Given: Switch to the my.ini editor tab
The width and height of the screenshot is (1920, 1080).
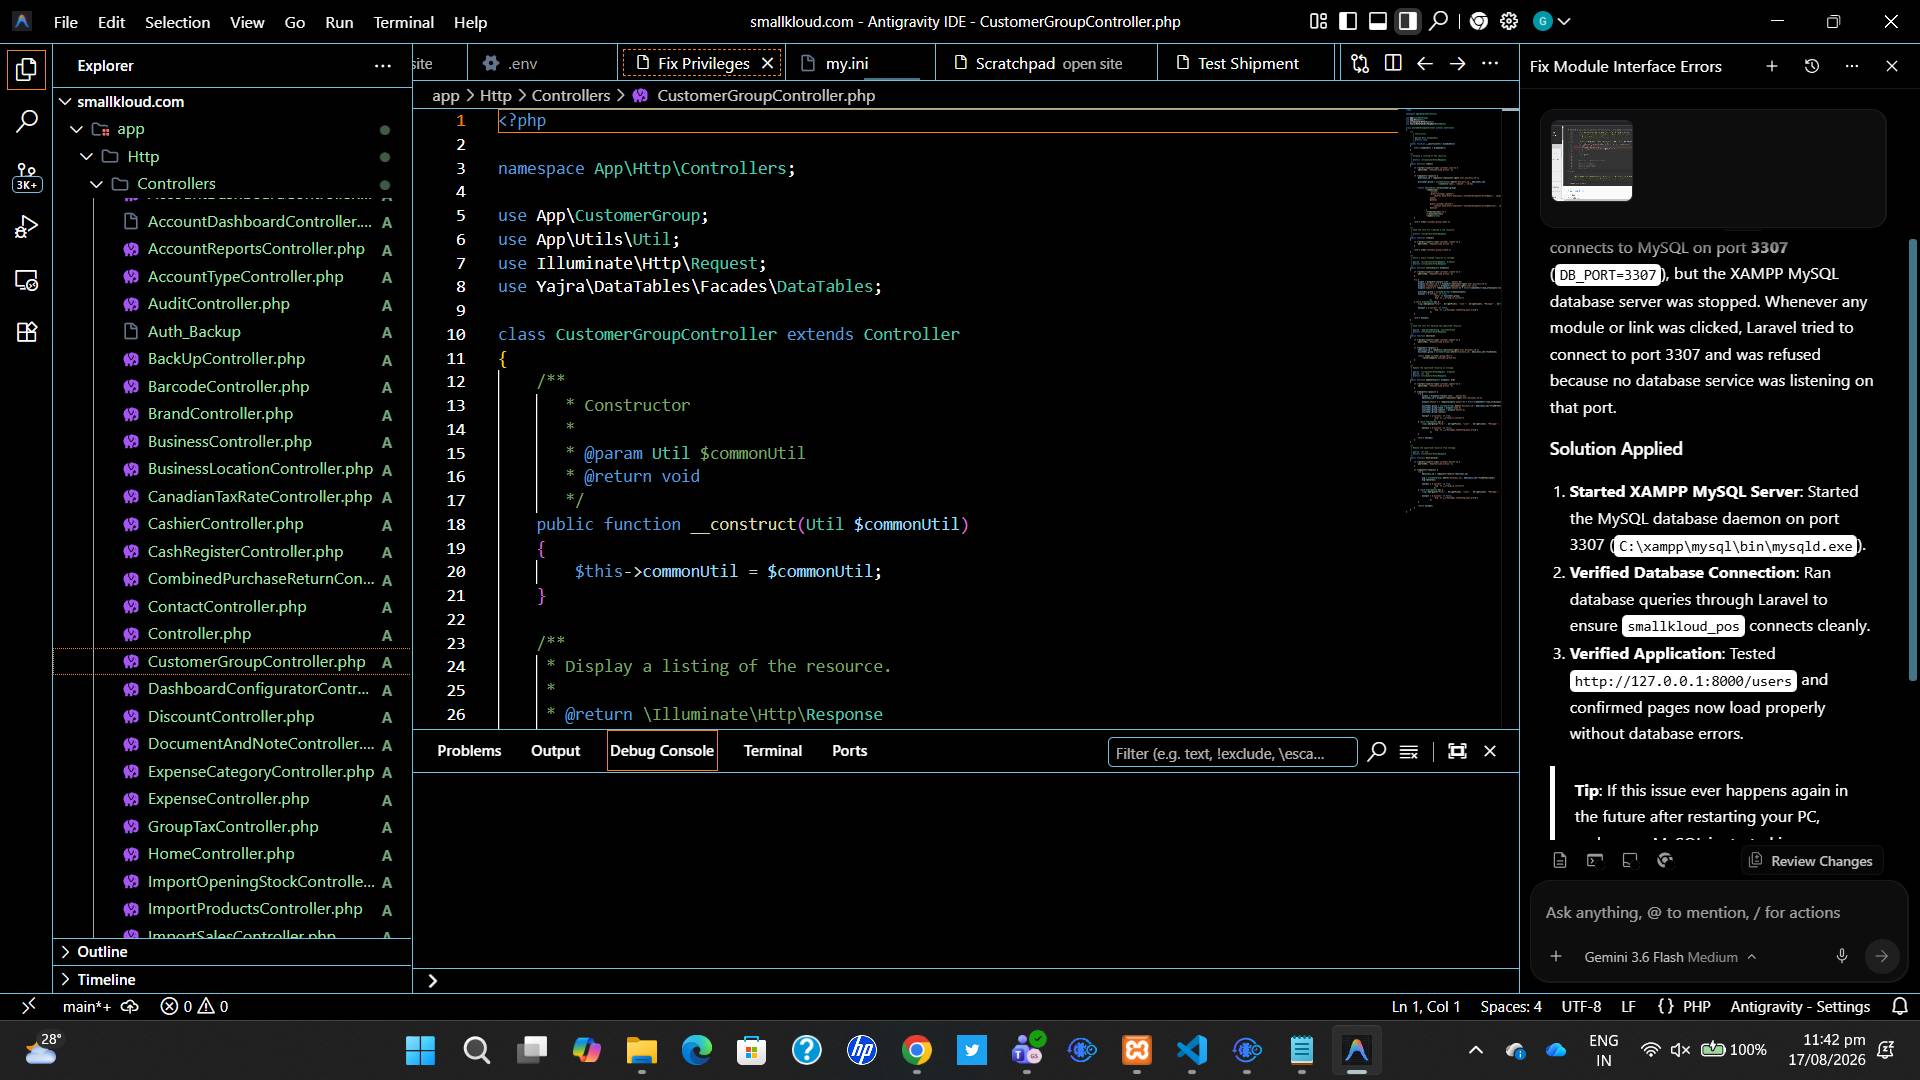Looking at the screenshot, I should coord(847,63).
